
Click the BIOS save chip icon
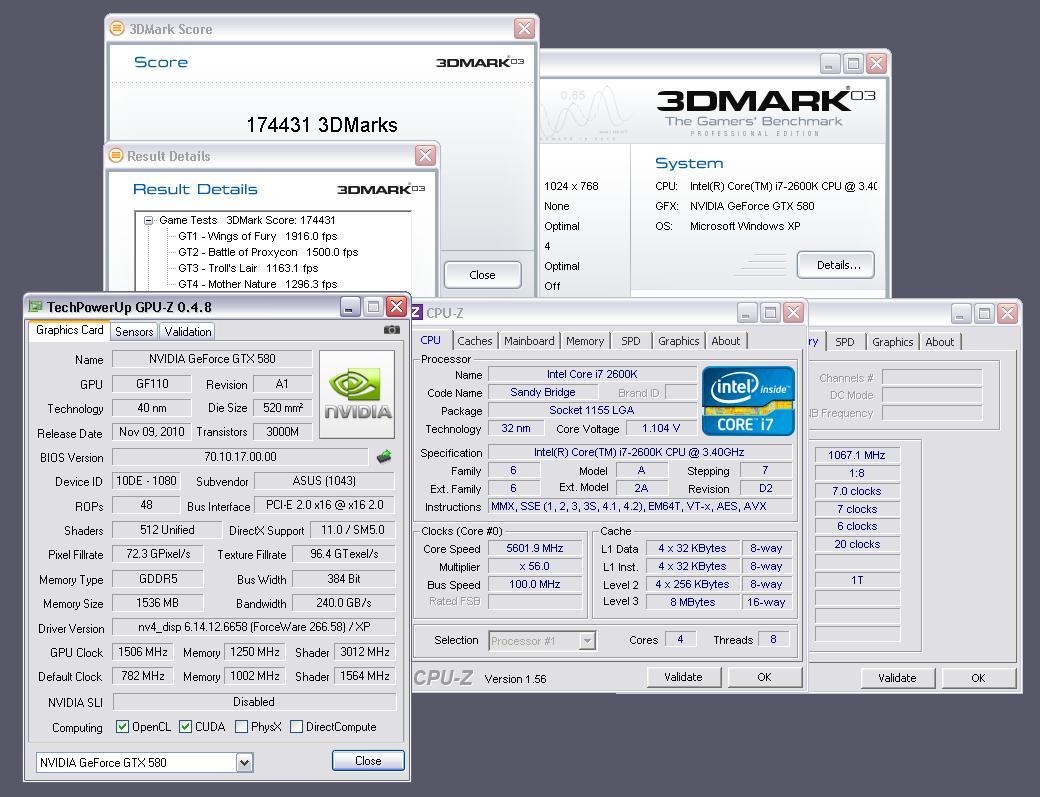click(384, 456)
